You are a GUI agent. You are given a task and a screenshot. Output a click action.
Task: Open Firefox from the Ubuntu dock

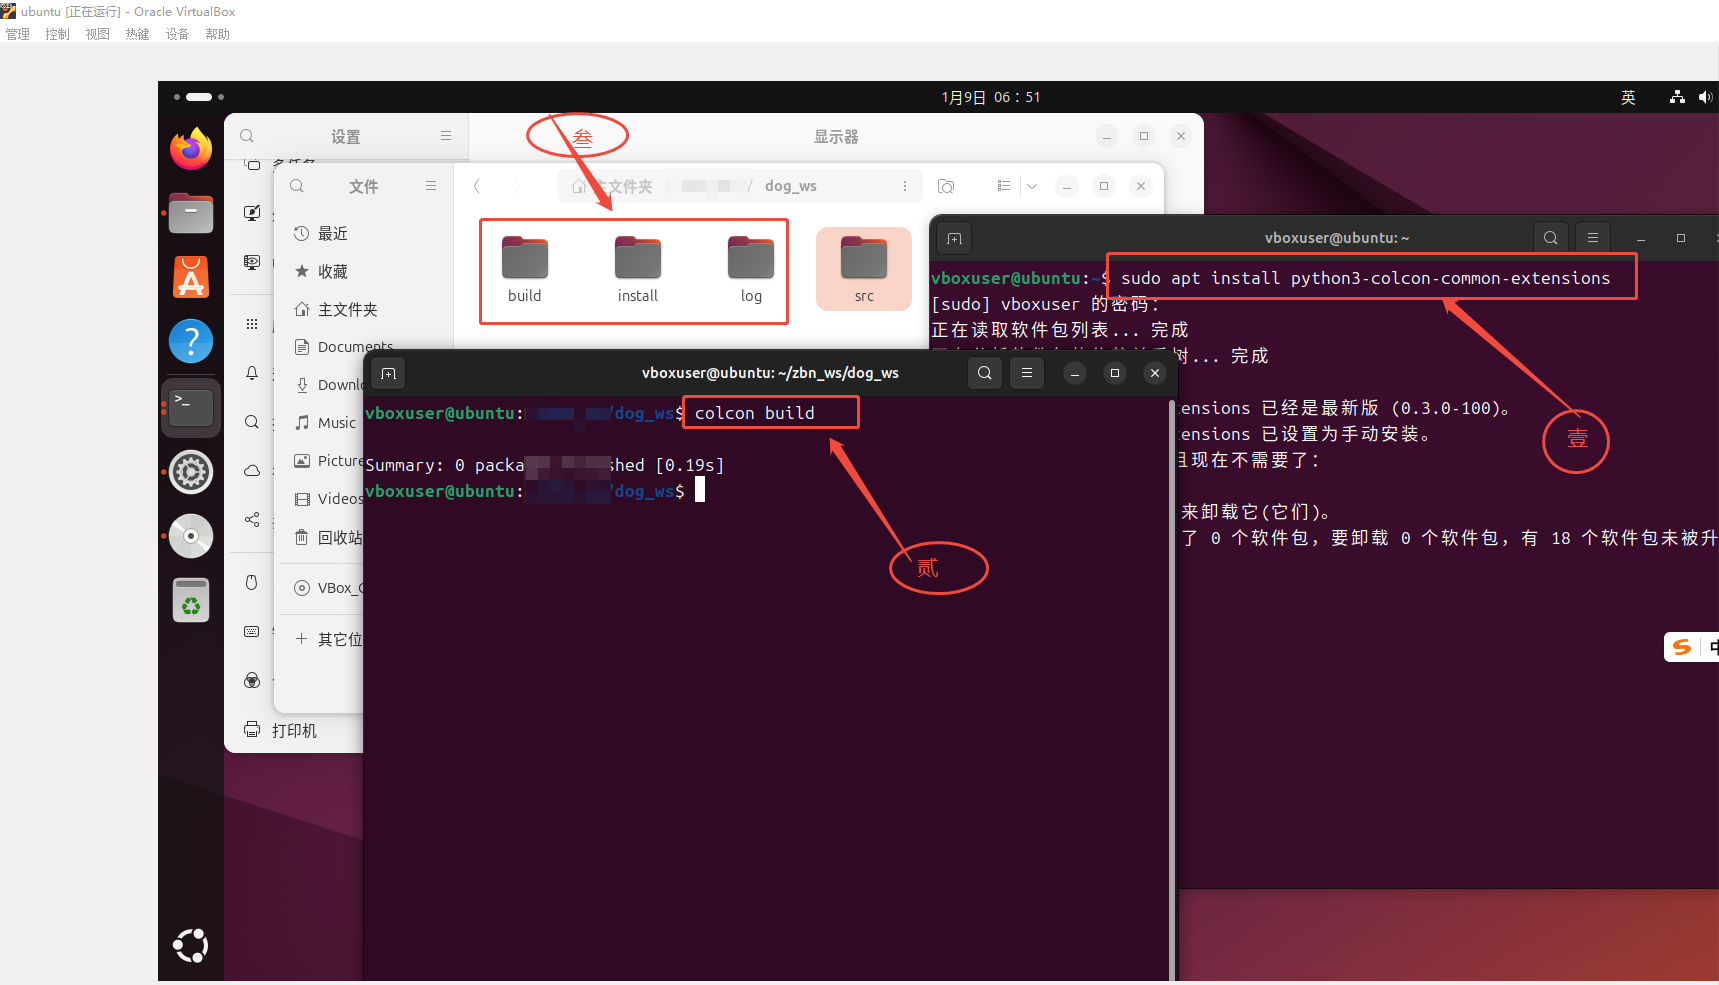click(x=191, y=149)
